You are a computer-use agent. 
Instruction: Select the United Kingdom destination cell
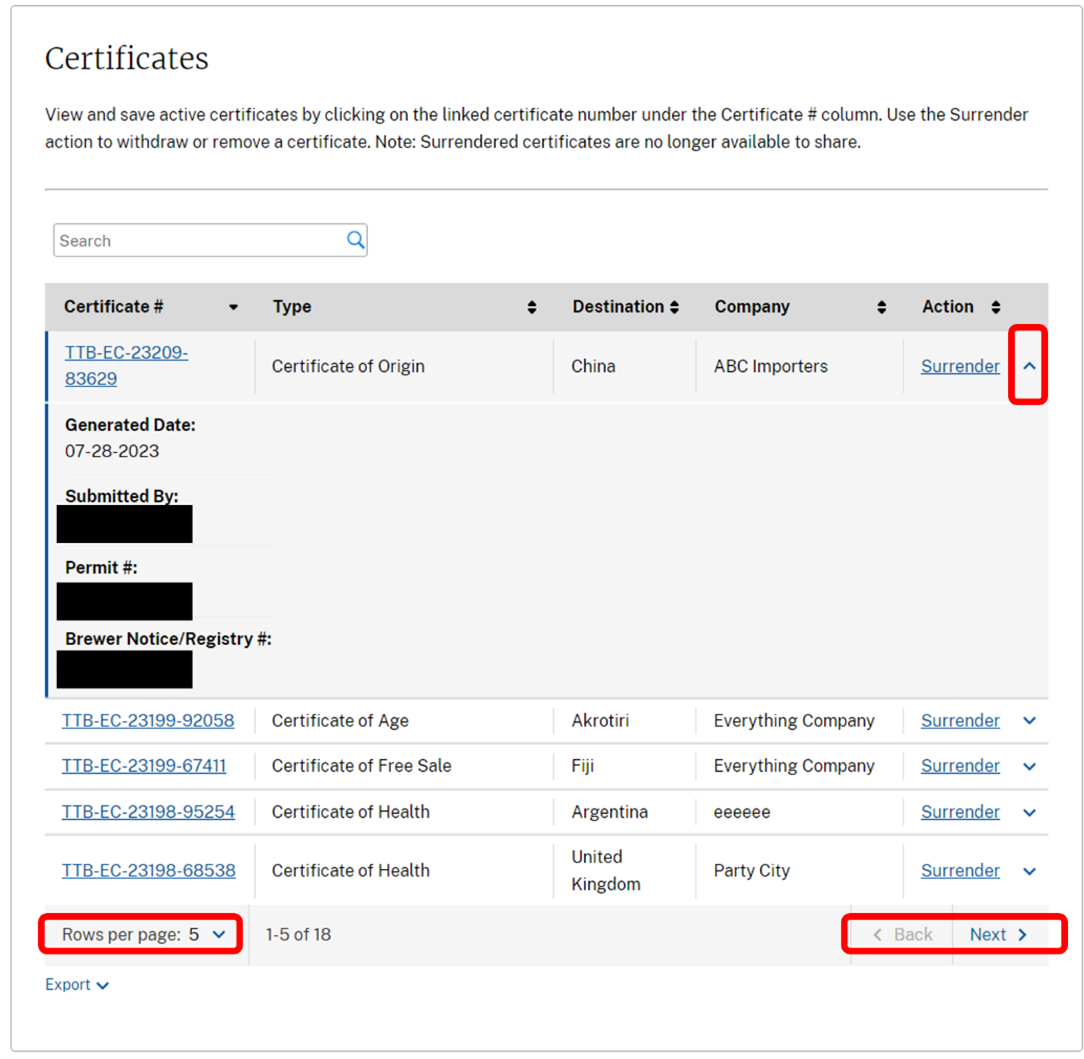pyautogui.click(x=606, y=870)
